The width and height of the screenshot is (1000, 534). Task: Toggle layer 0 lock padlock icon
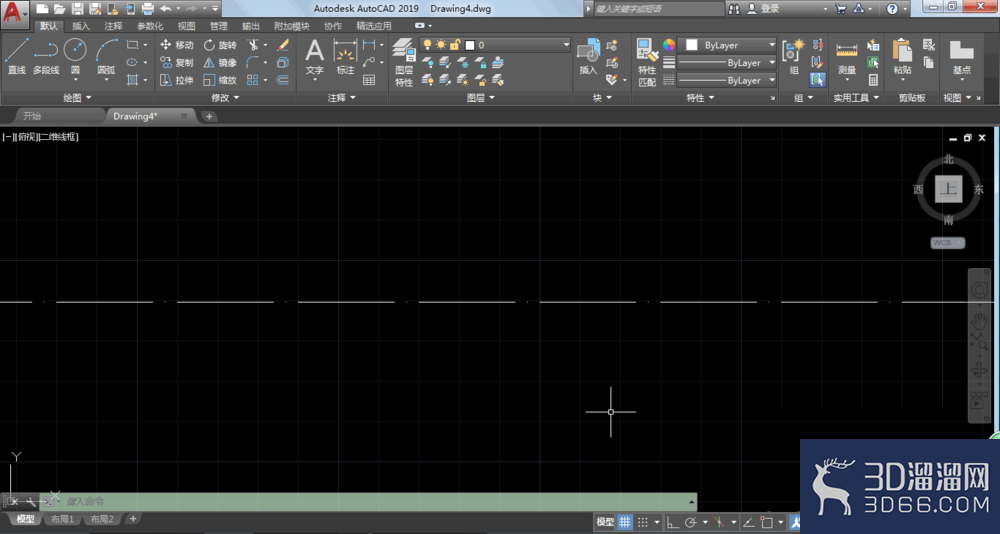455,45
